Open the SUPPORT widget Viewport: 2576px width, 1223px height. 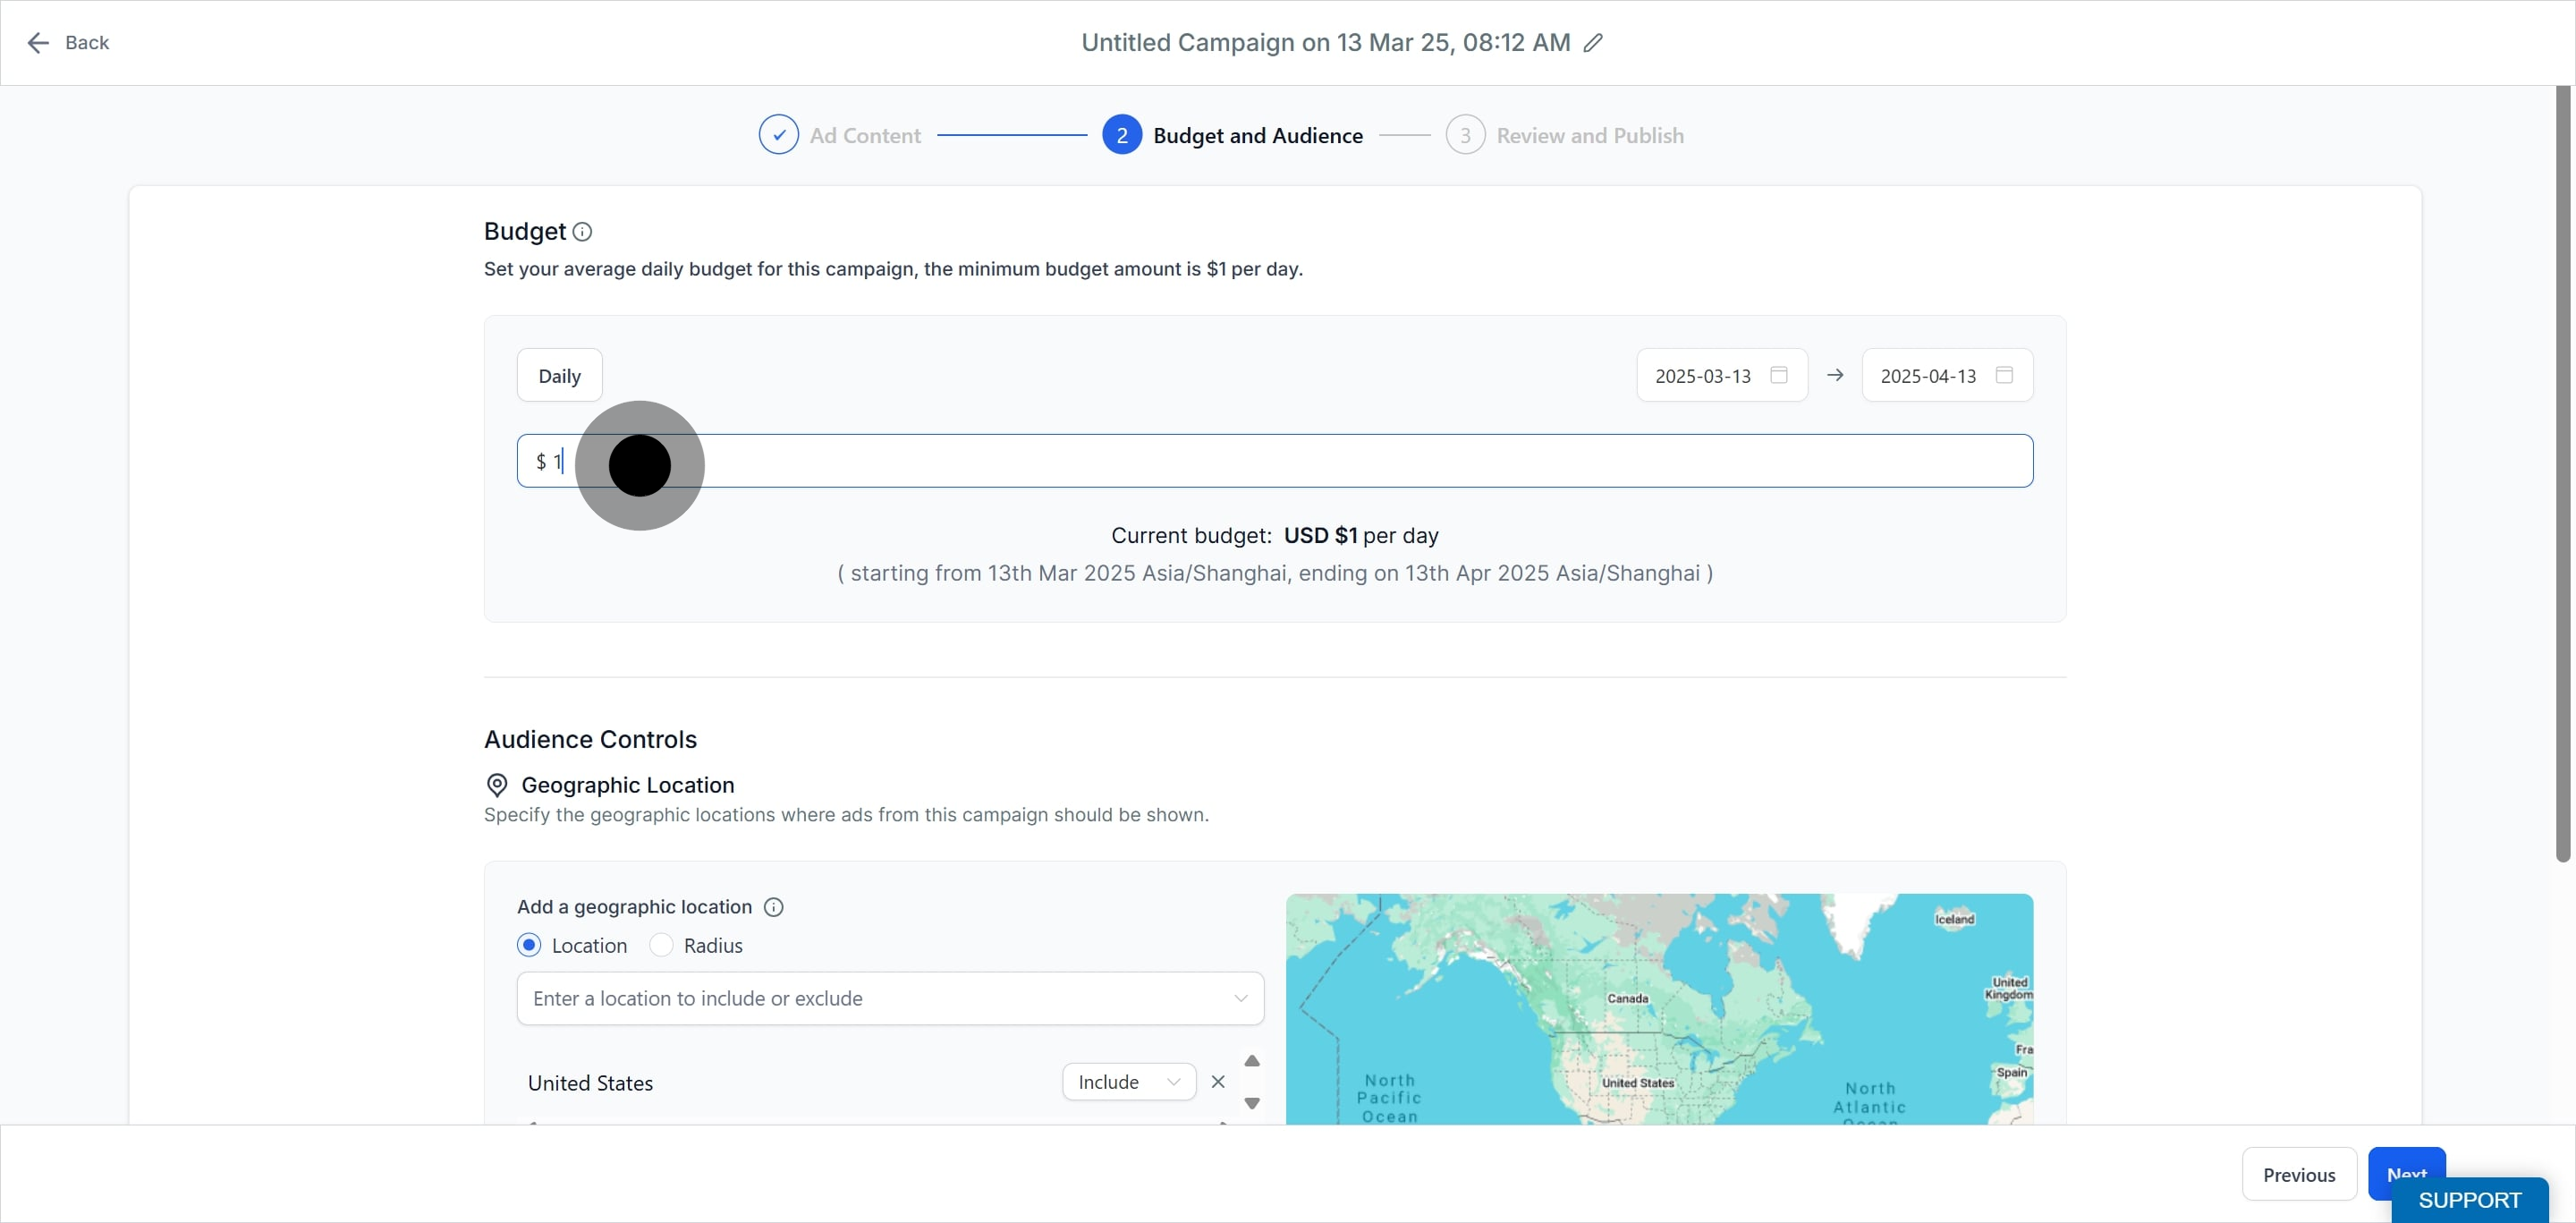tap(2469, 1200)
